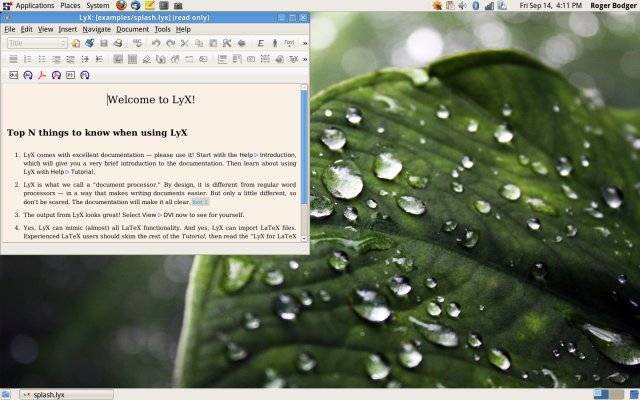Open the Help menu
Image resolution: width=640 pixels, height=400 pixels.
point(183,29)
